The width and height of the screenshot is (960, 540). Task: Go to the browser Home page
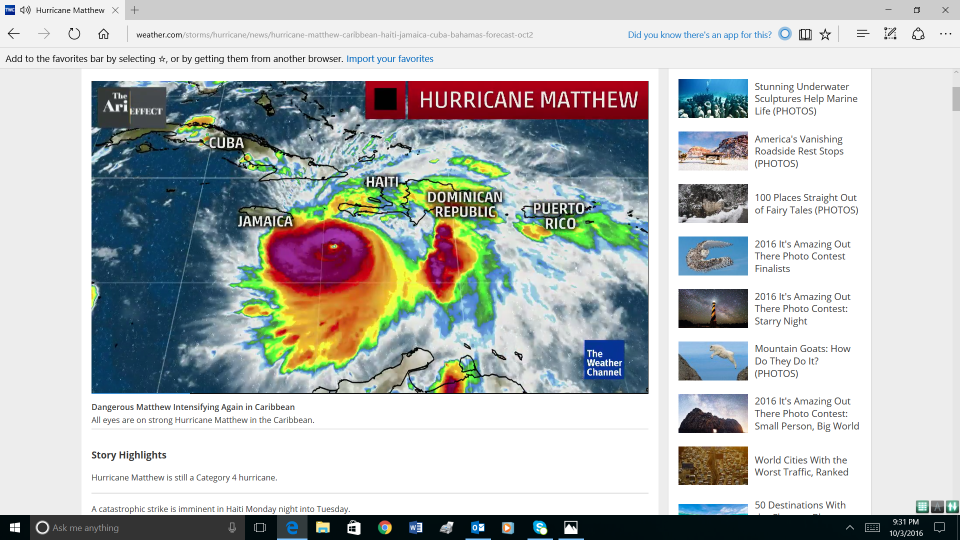click(104, 34)
